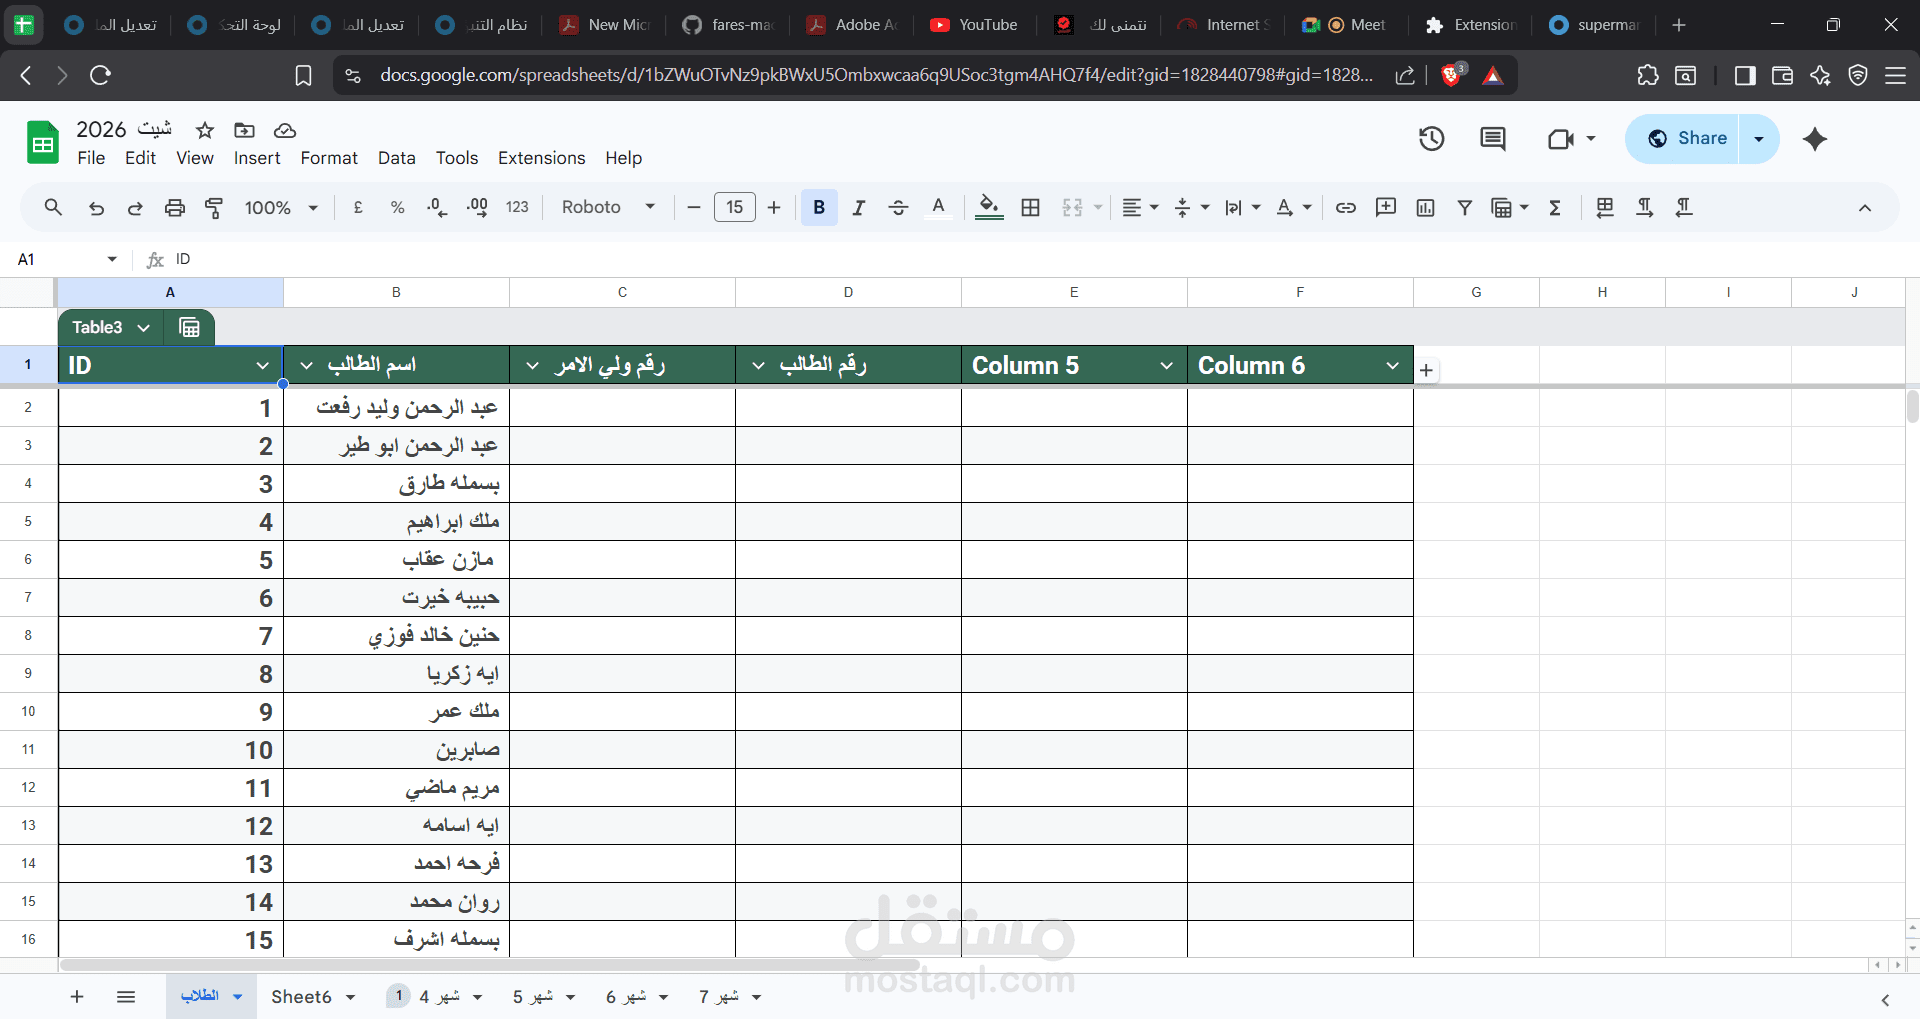View cloud save status icon
Screen dimensions: 1920x1020
click(285, 130)
